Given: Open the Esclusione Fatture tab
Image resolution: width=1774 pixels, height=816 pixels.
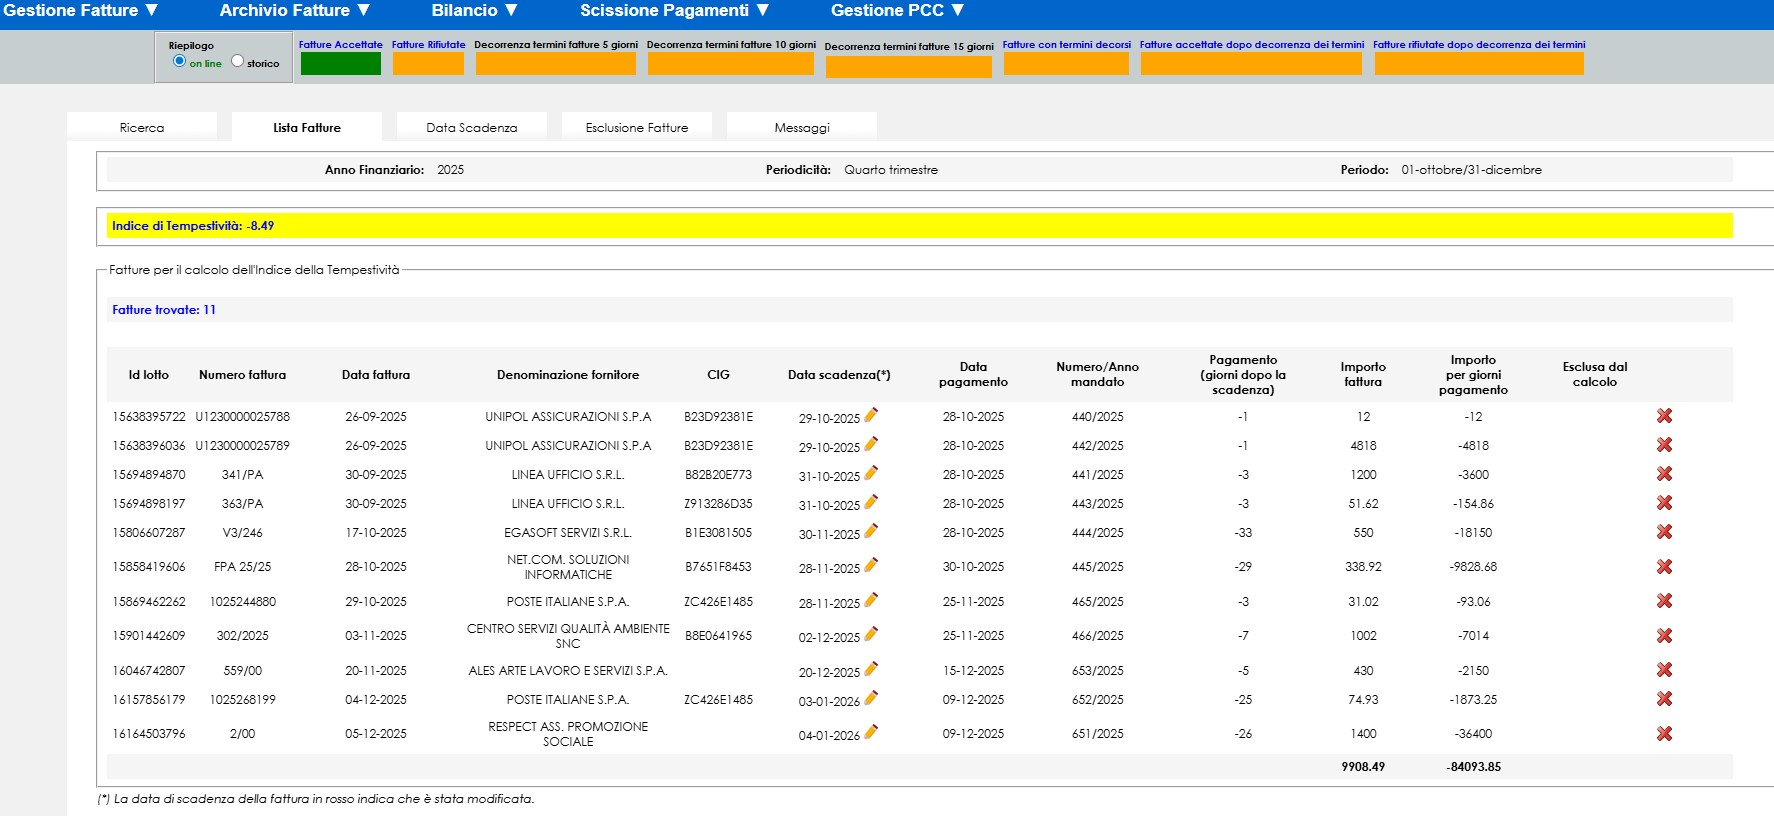Looking at the screenshot, I should click(x=636, y=128).
